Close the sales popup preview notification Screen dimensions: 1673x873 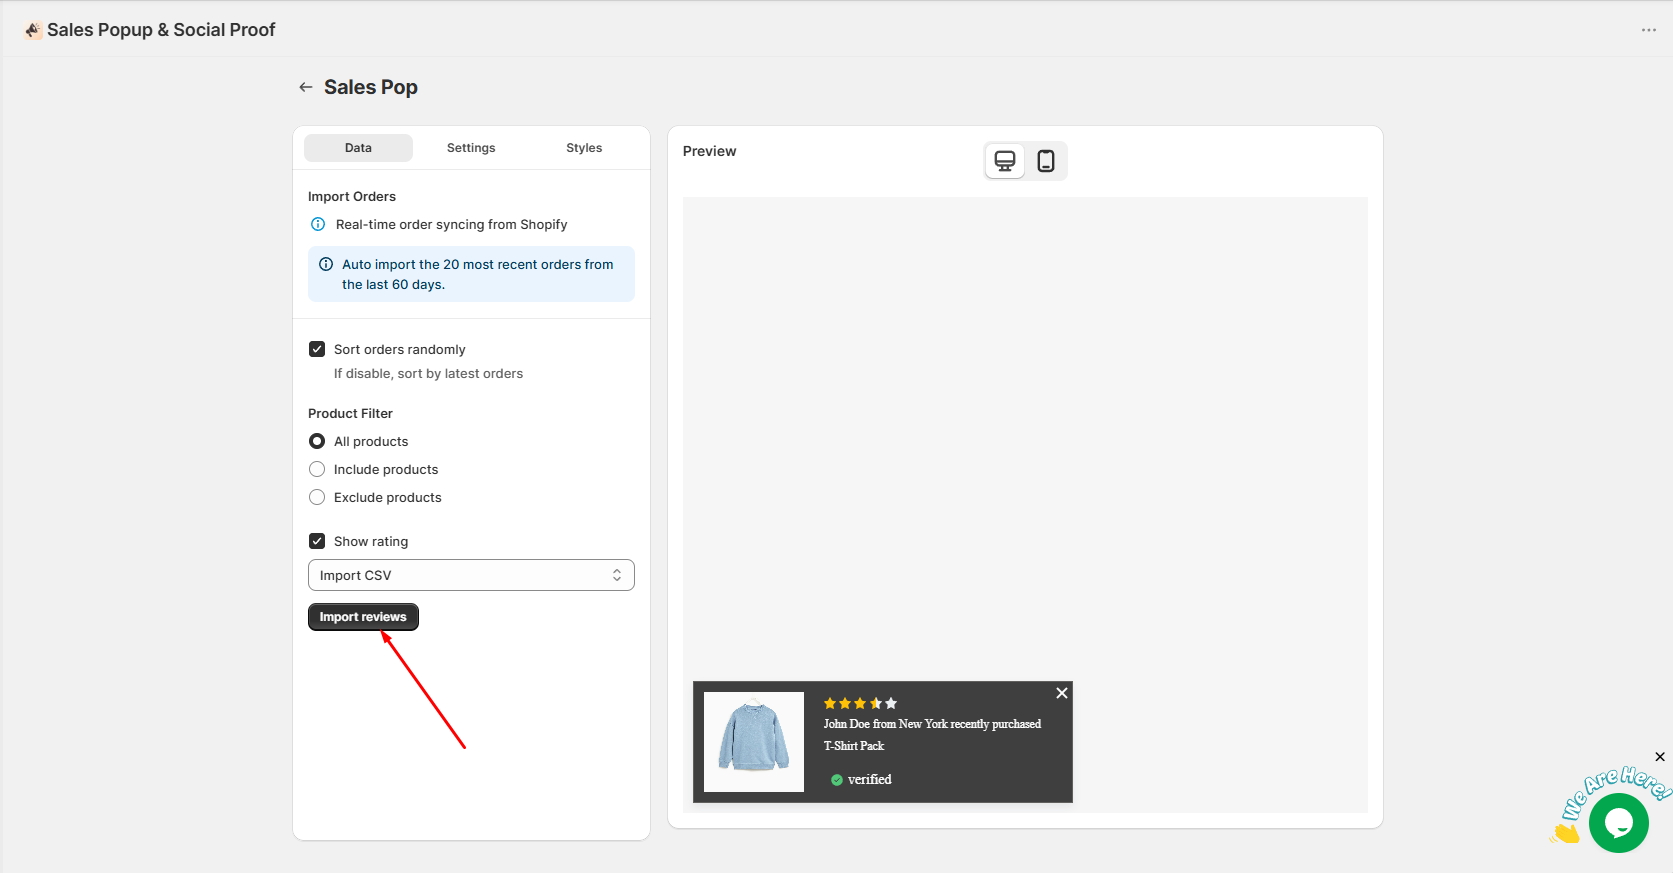point(1062,693)
